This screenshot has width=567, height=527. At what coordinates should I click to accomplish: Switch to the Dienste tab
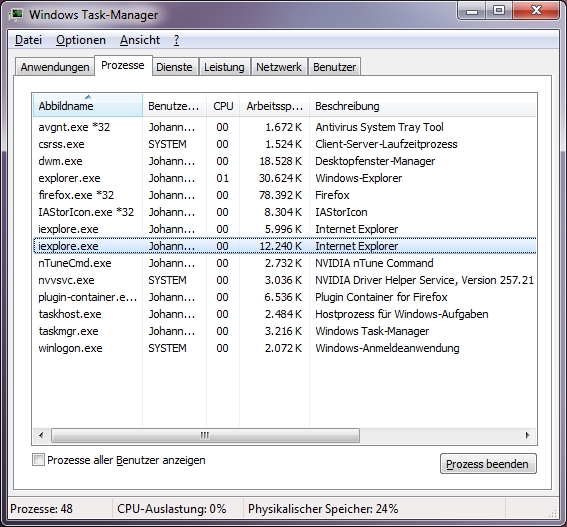coord(174,67)
